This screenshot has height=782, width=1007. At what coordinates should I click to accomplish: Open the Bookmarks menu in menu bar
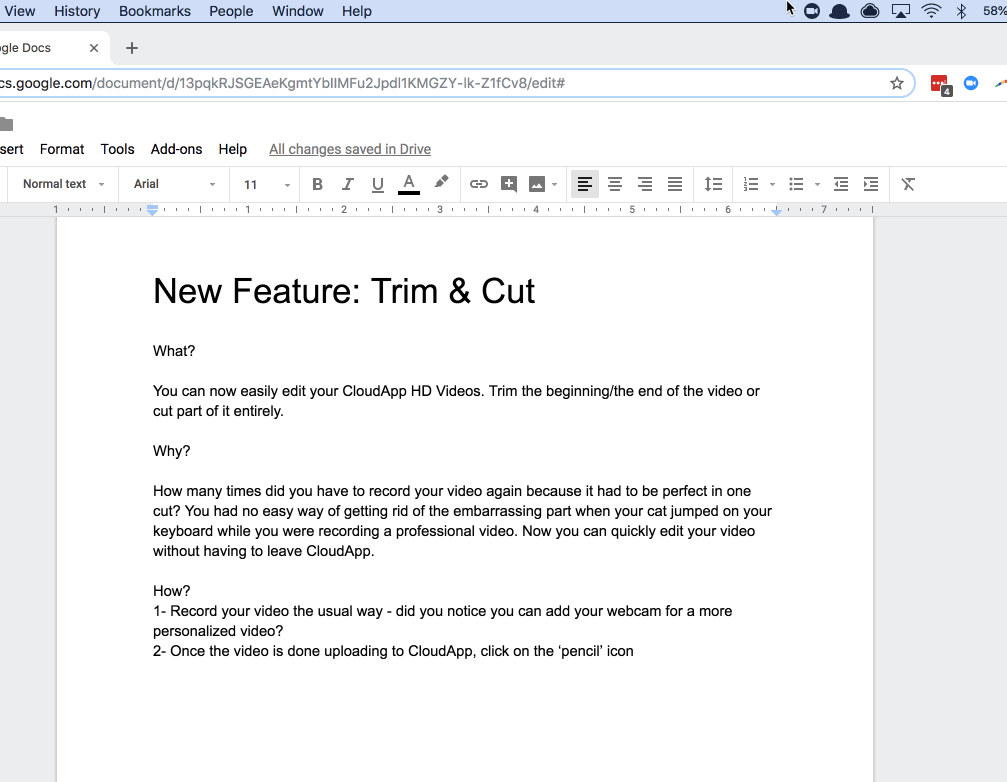pos(155,11)
